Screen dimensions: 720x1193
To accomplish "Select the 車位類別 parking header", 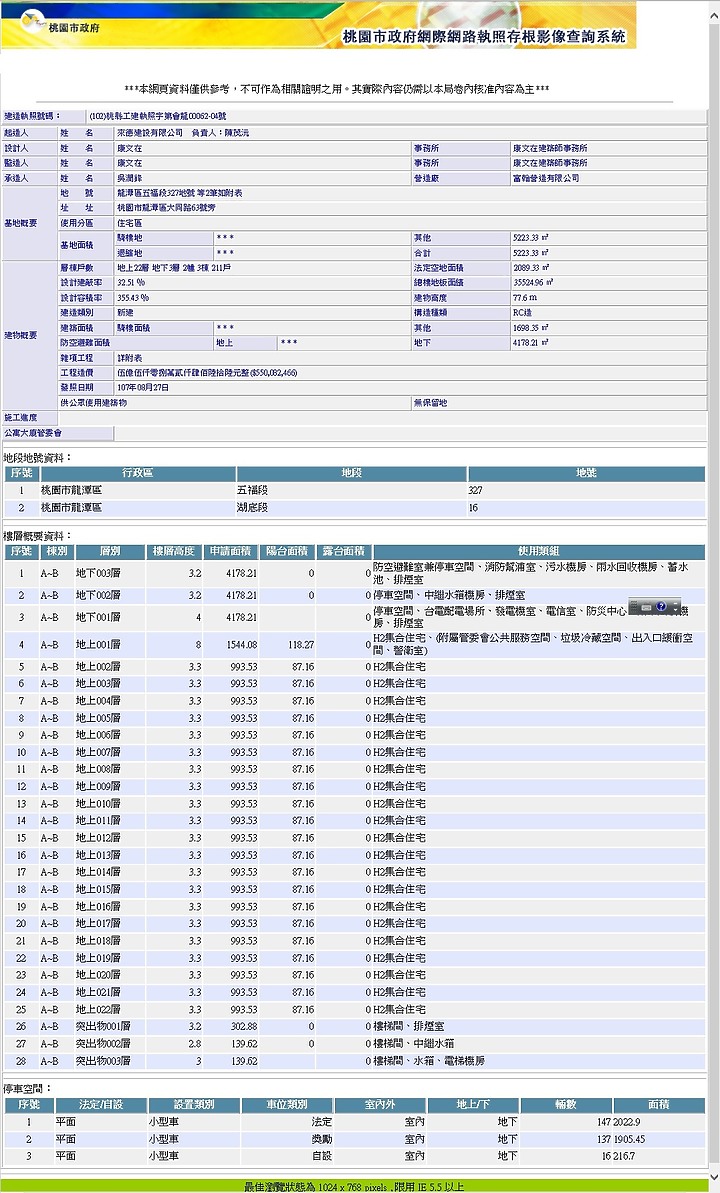I will point(287,1105).
